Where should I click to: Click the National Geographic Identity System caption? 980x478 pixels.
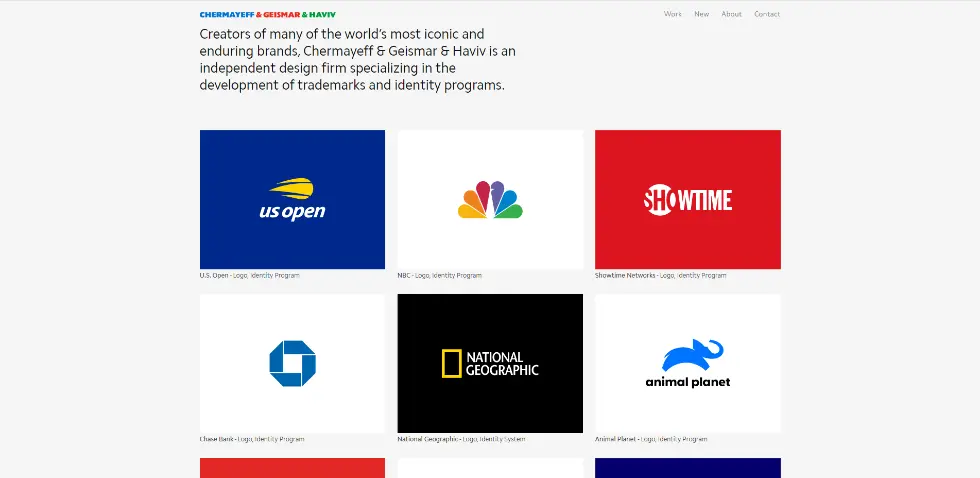[x=461, y=439]
